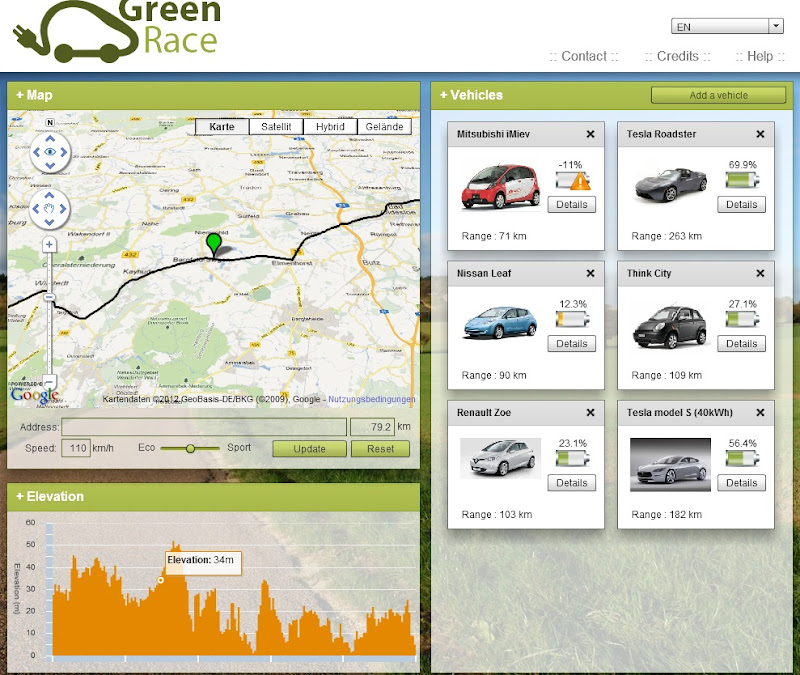The image size is (800, 675).
Task: Click the street view eye control
Action: point(50,152)
